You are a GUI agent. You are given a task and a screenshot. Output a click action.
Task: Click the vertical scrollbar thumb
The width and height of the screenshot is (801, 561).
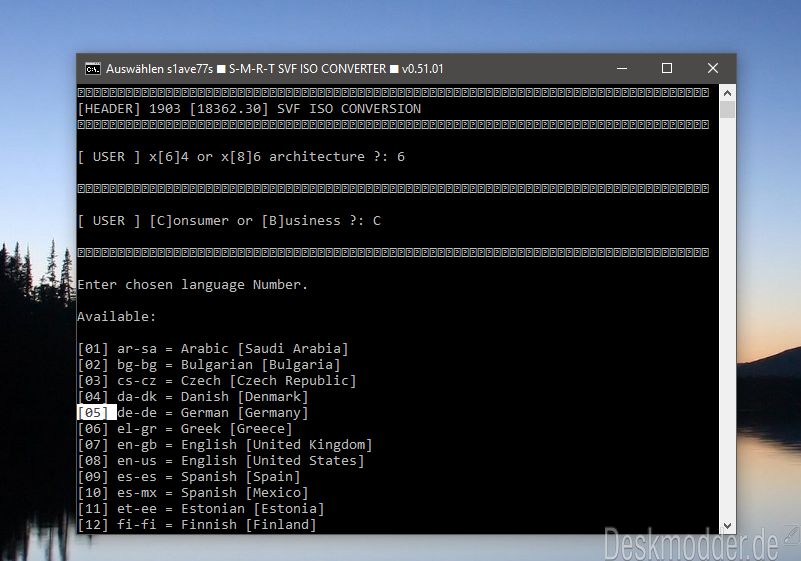[727, 109]
